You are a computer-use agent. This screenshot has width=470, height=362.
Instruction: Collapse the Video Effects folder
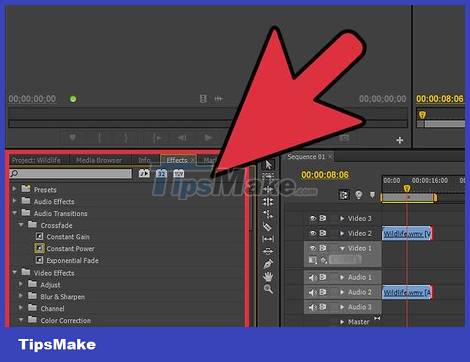coord(14,272)
